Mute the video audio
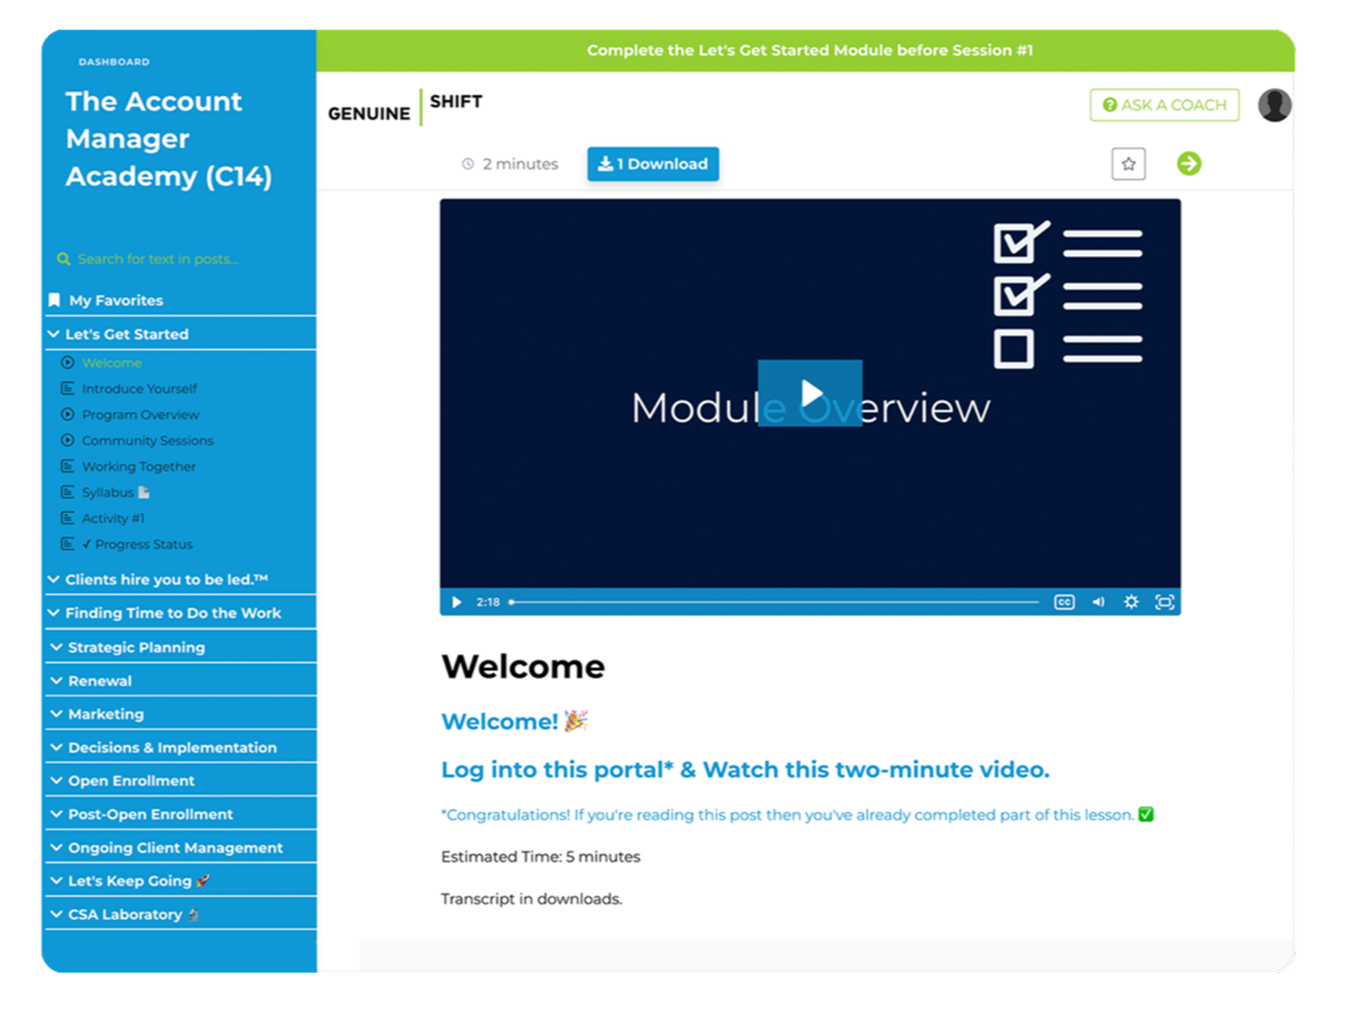1349x1018 pixels. pos(1098,601)
